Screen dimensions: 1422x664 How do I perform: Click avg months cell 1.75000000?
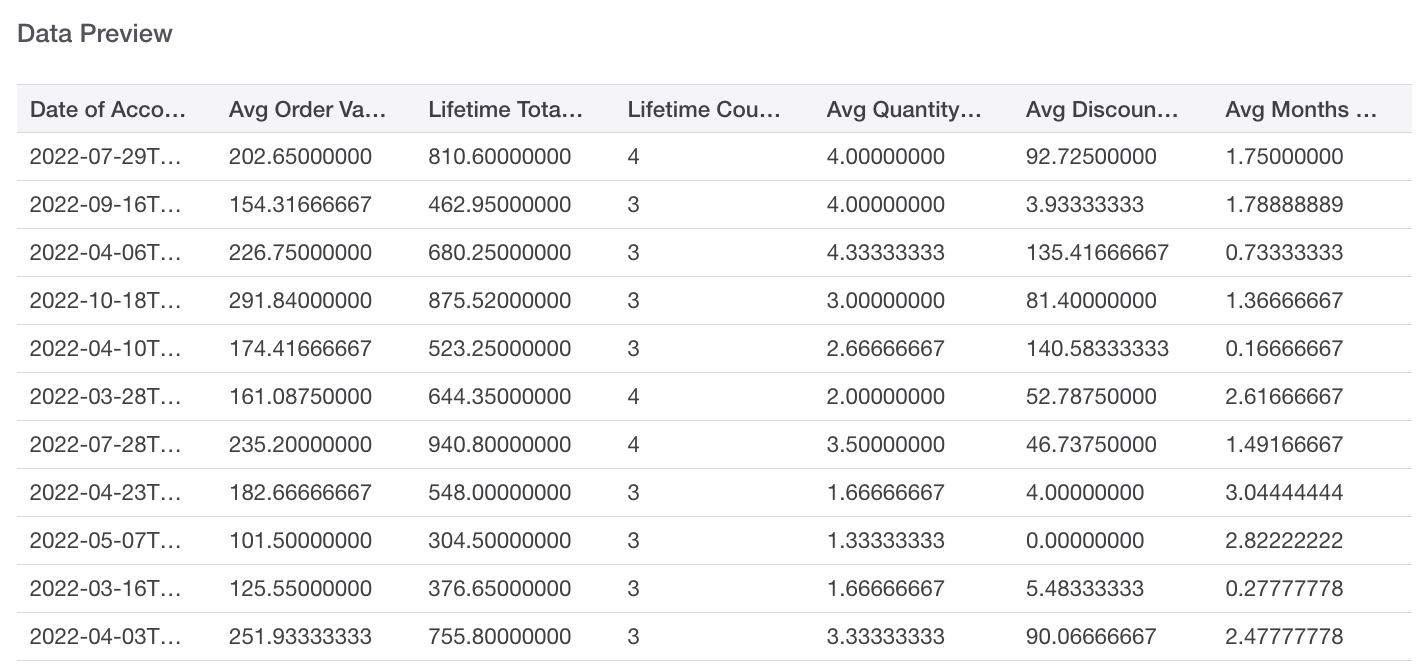click(x=1284, y=157)
